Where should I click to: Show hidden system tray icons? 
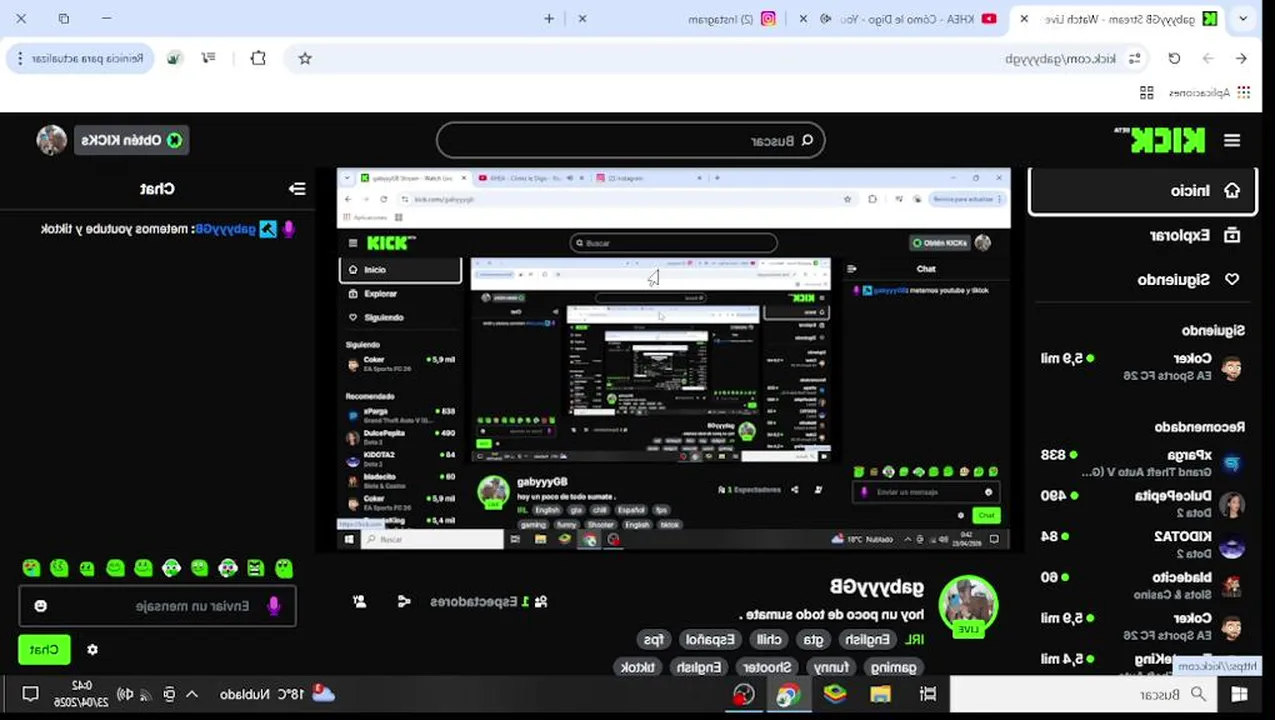[192, 694]
